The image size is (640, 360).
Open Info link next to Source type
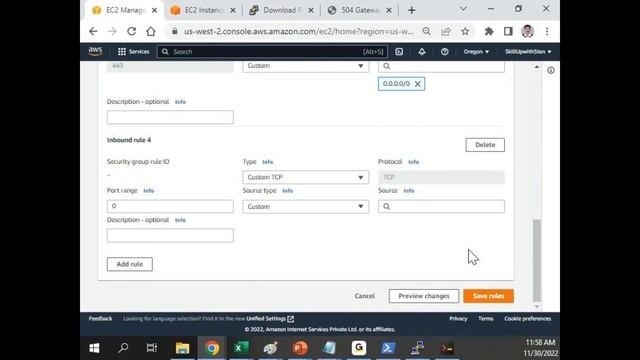click(x=287, y=191)
